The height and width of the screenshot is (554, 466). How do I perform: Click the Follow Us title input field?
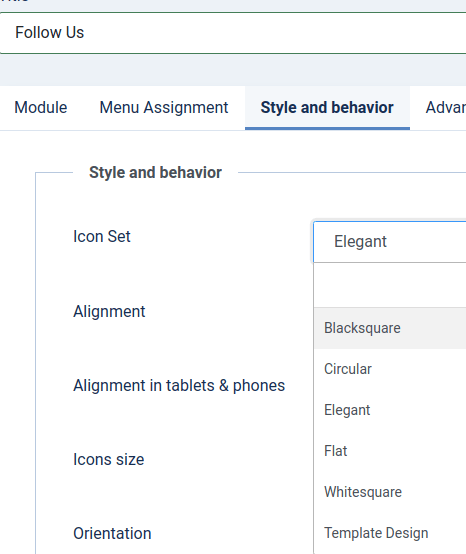(x=233, y=33)
